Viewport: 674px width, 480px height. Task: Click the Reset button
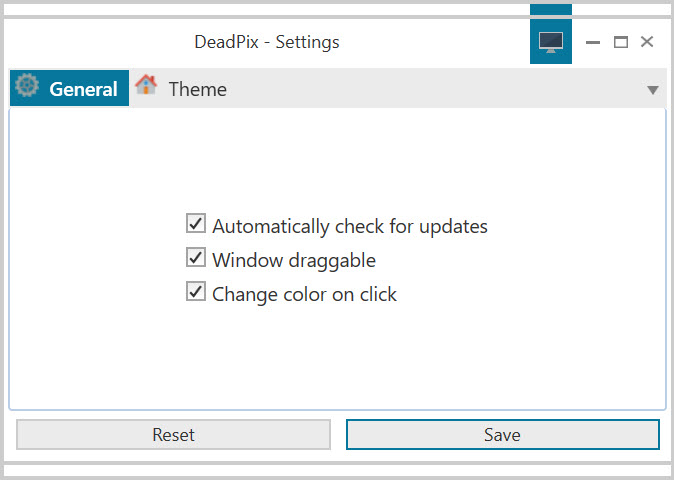coord(173,434)
